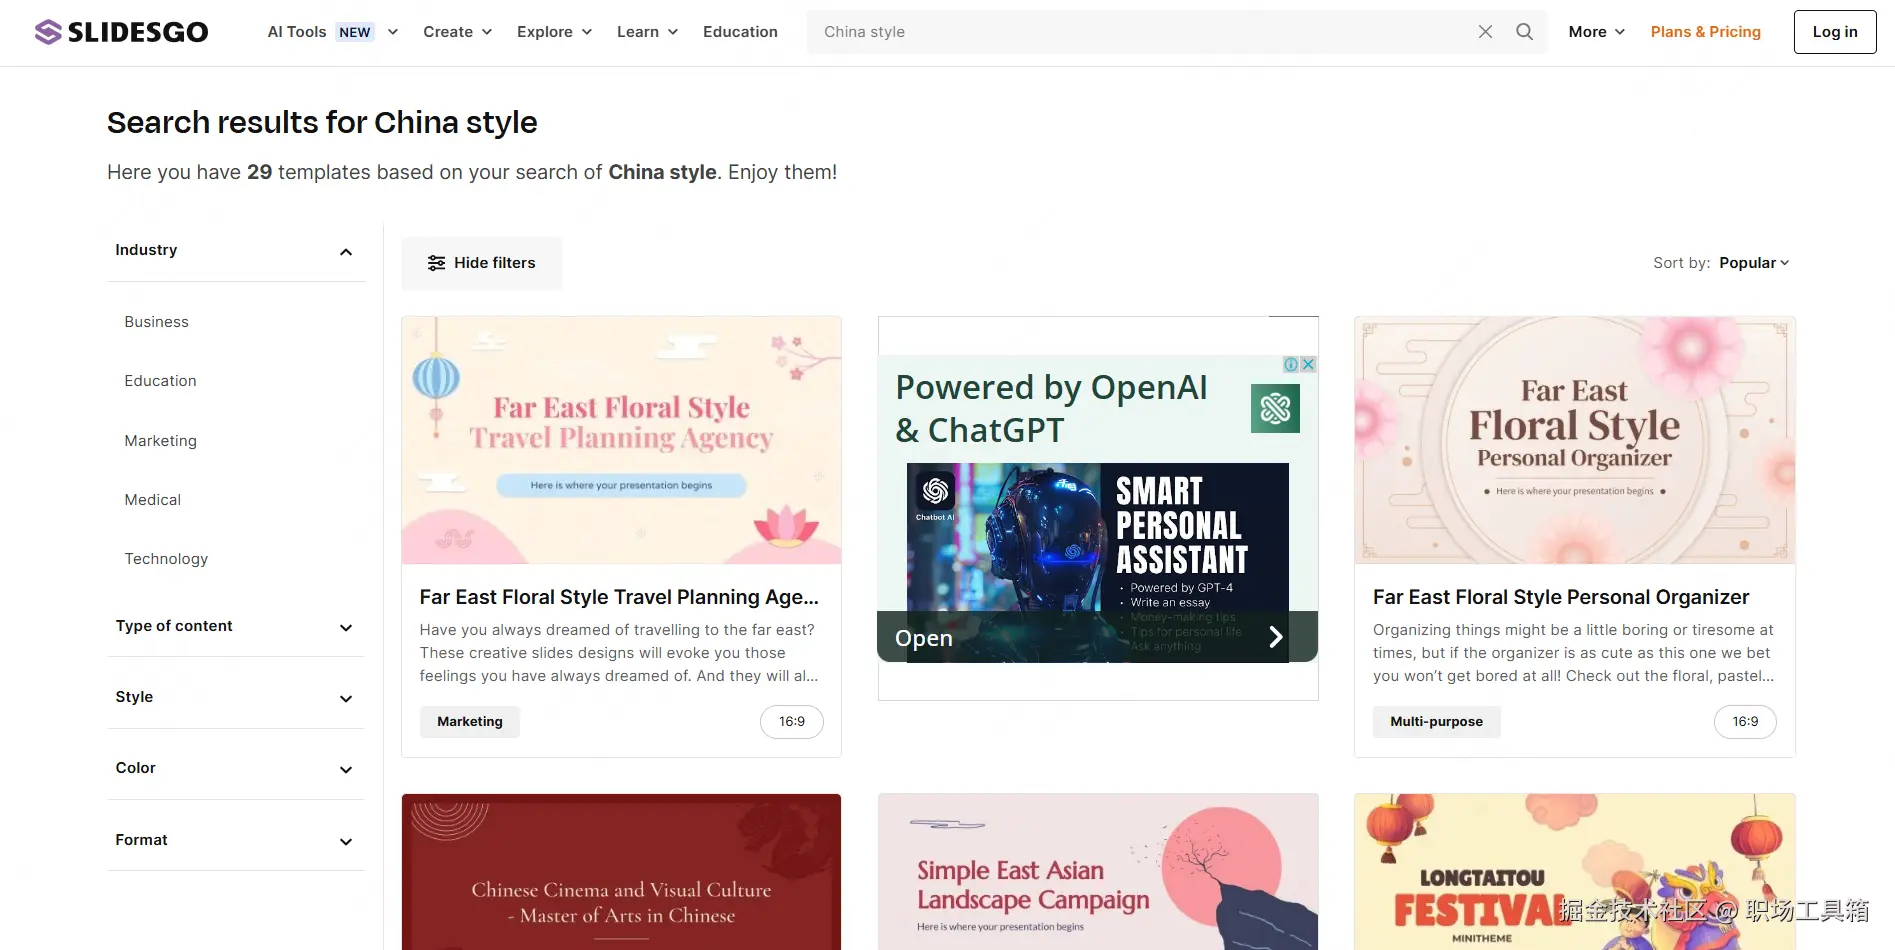Clear the search field with X icon
The image size is (1895, 950).
click(1485, 32)
